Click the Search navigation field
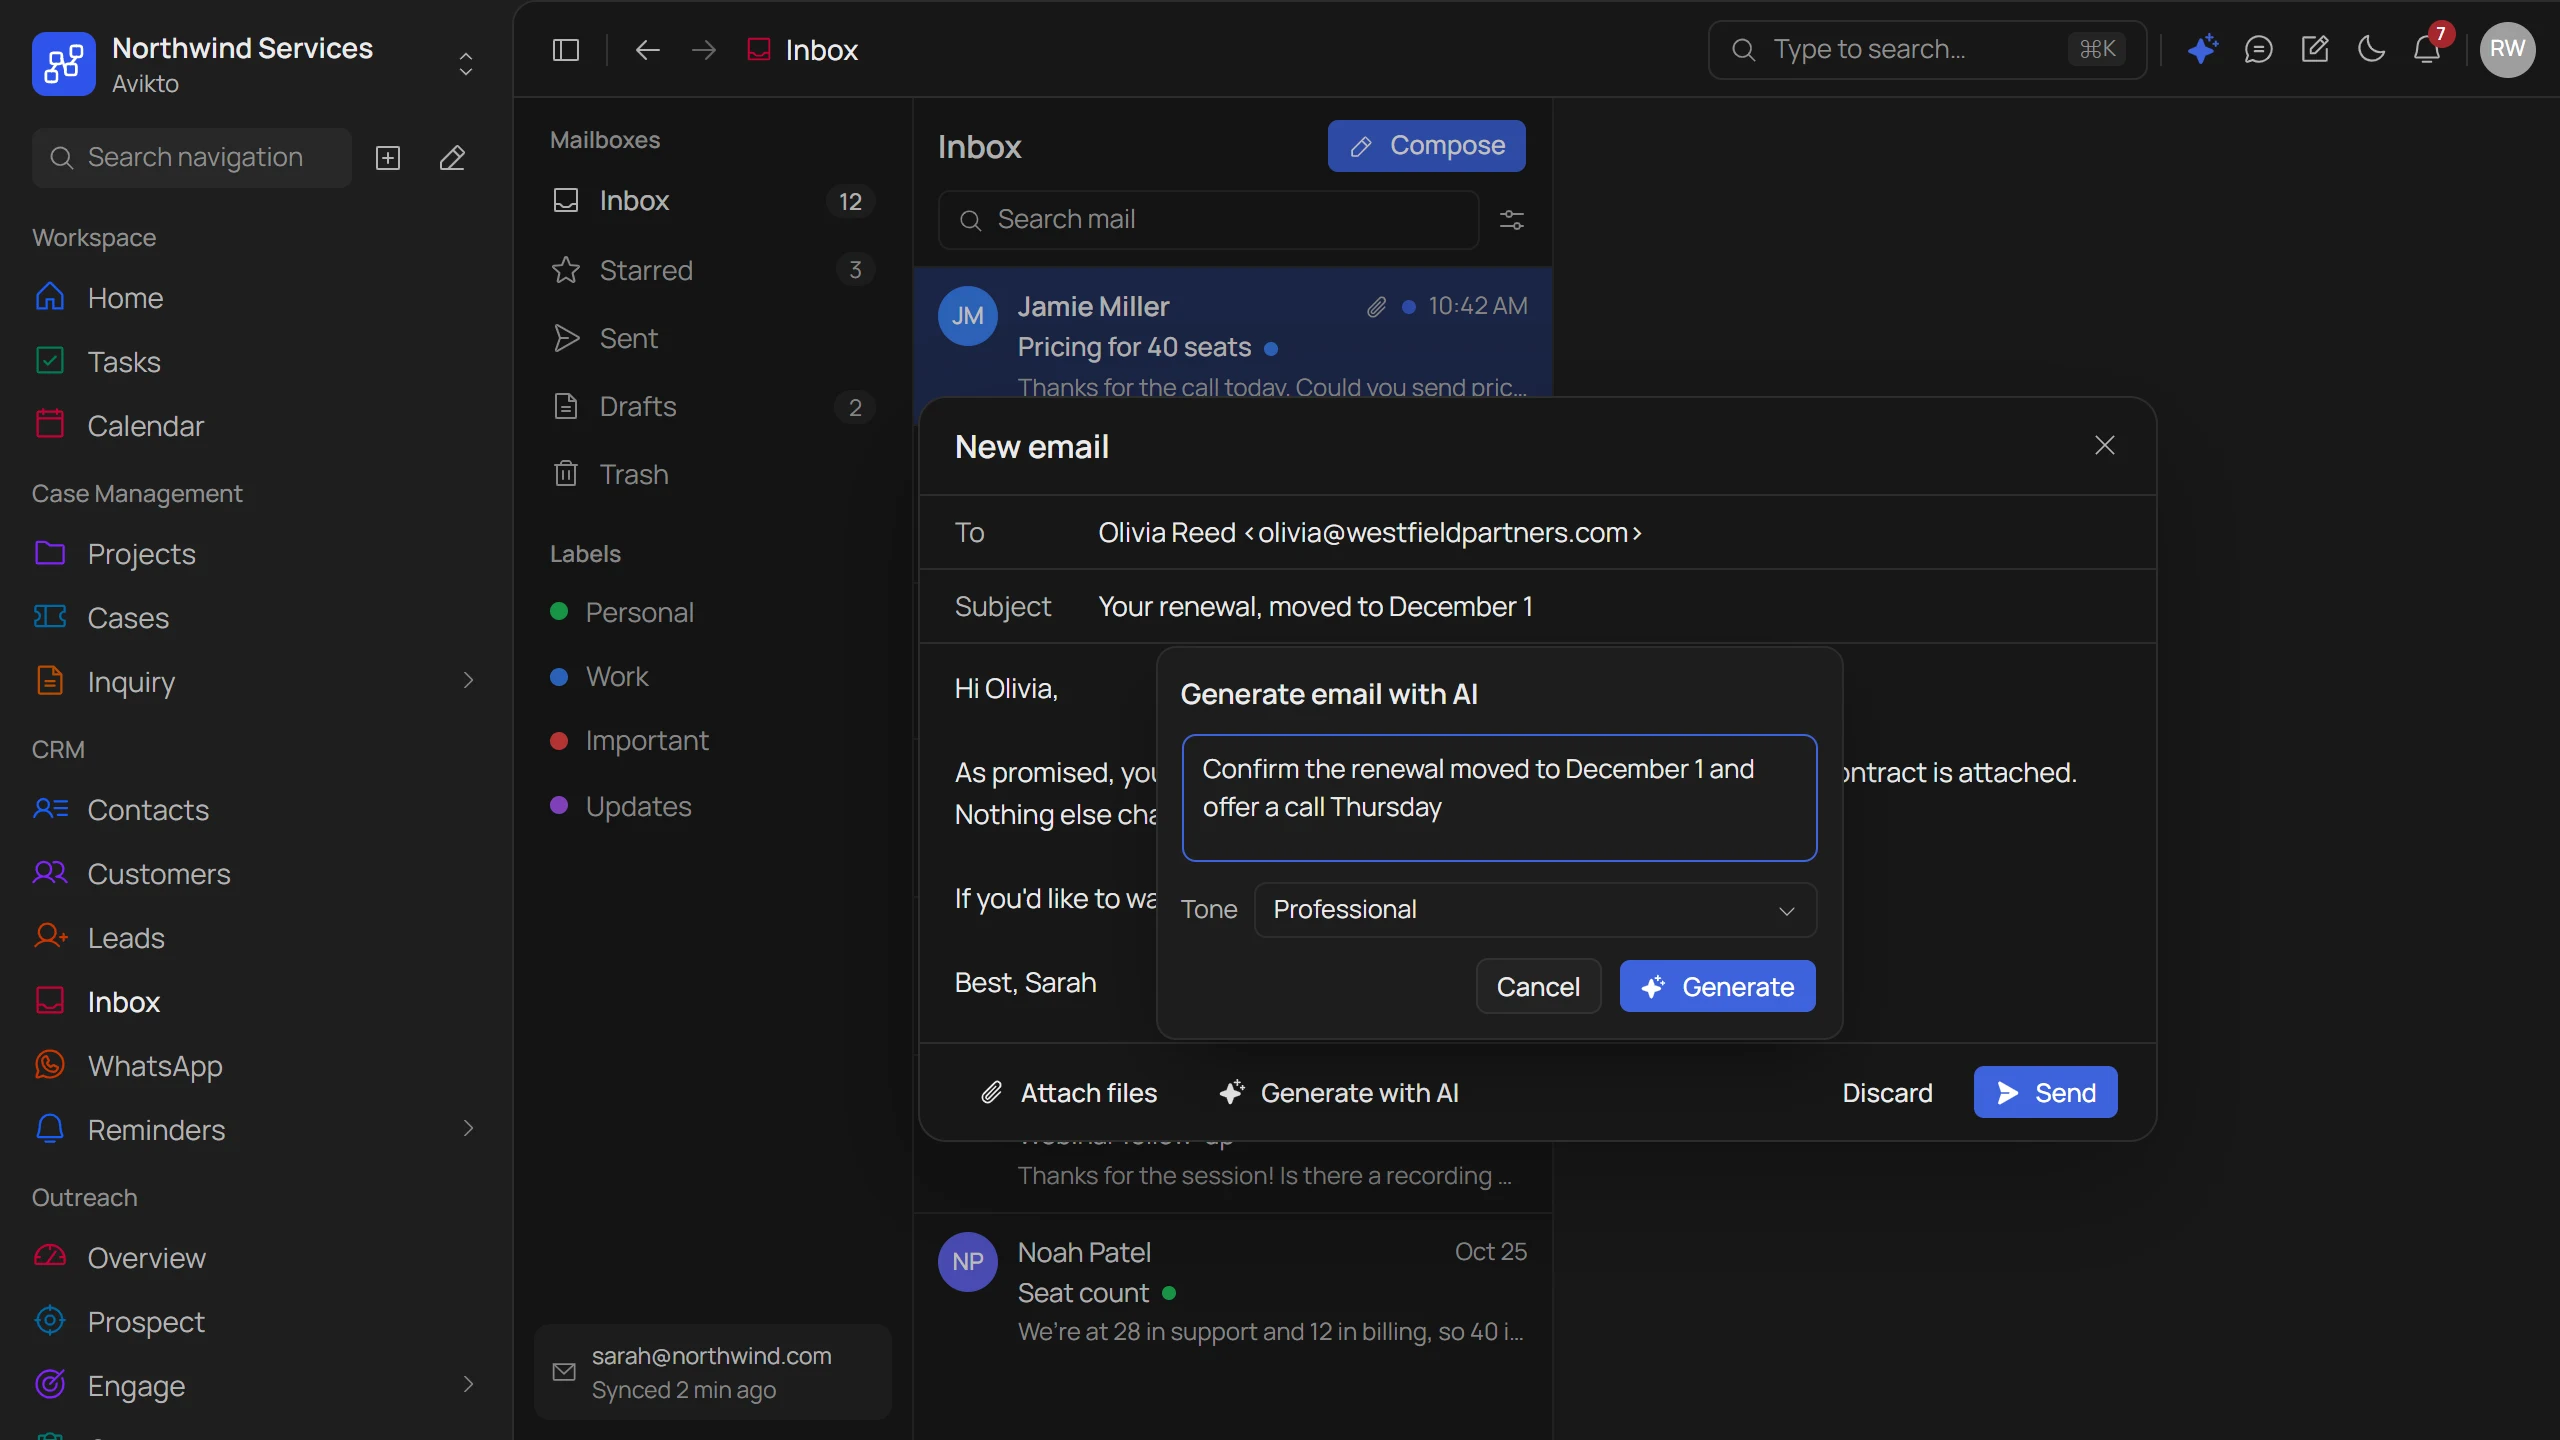 [192, 158]
